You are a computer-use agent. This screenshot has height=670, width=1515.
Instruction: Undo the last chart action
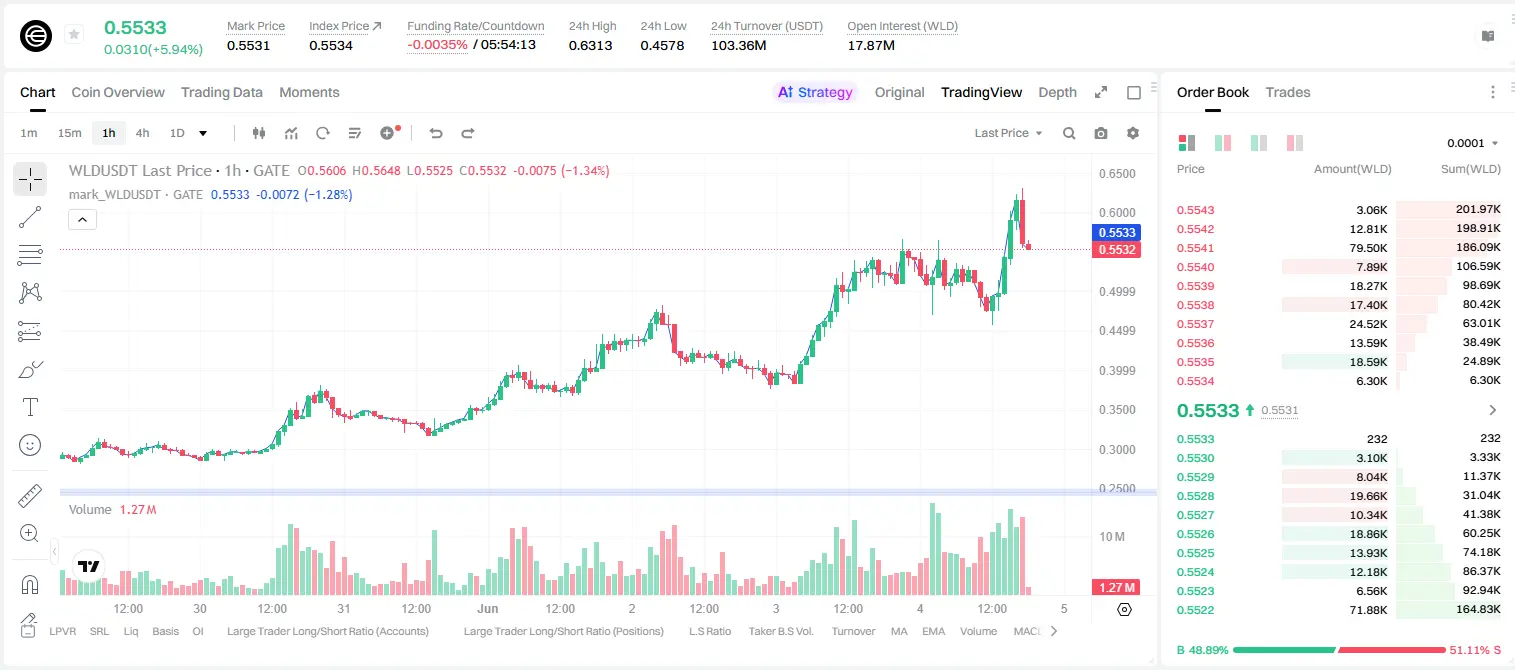tap(436, 133)
